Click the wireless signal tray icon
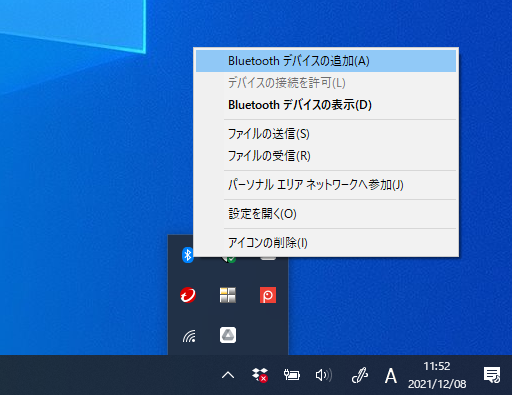Screen dimensions: 512x395 click(189, 336)
